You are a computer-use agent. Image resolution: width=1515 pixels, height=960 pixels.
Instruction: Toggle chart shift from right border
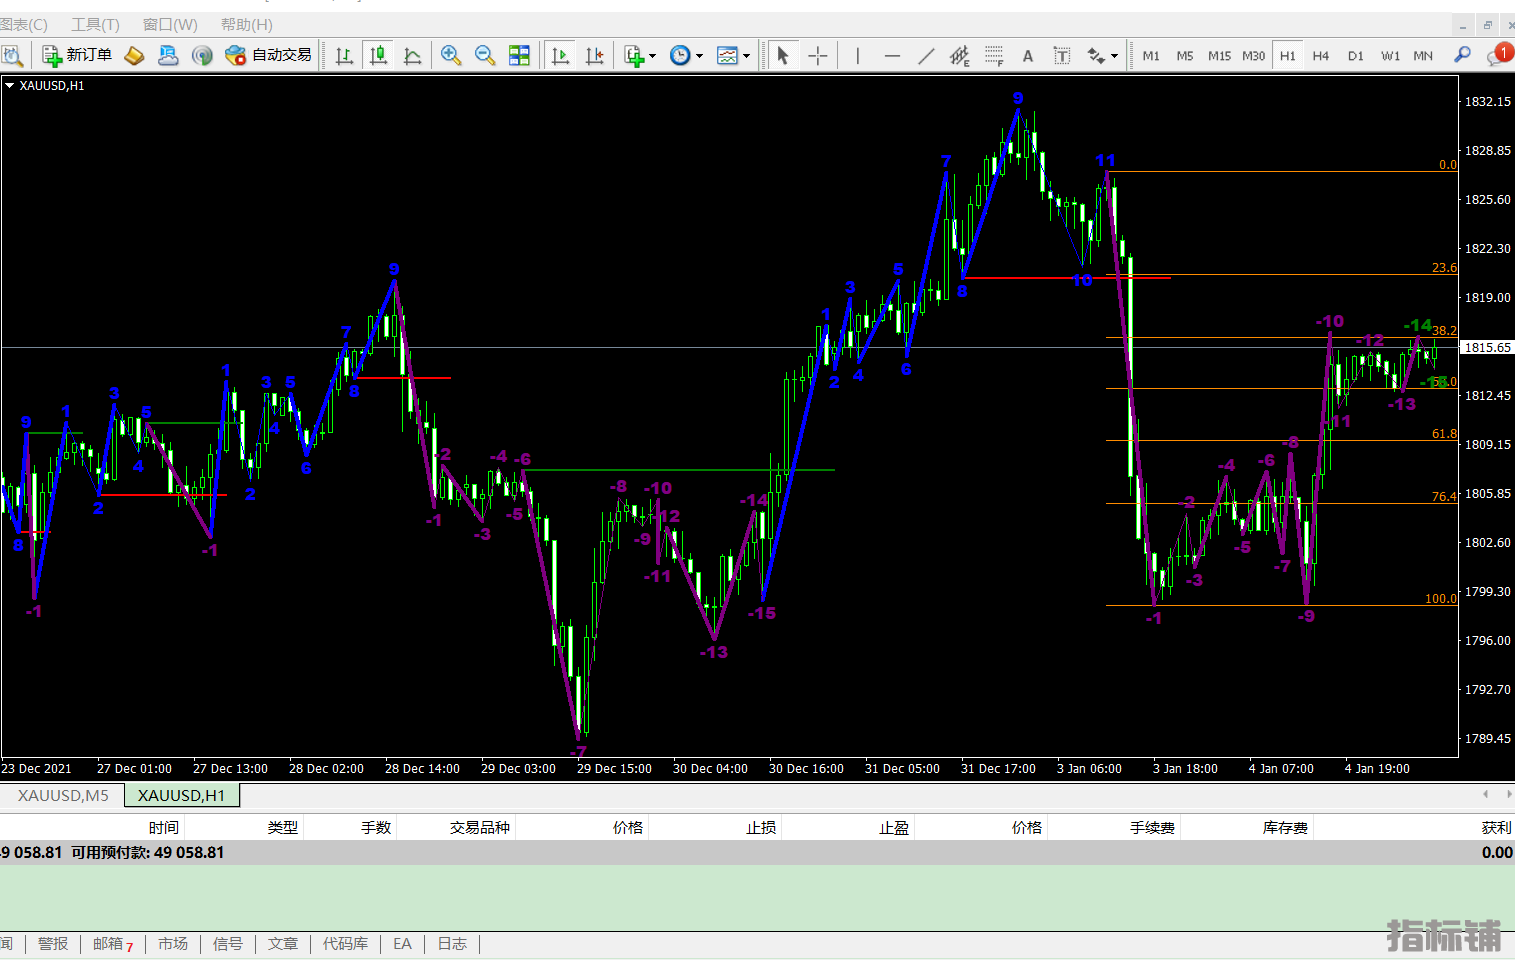[594, 55]
